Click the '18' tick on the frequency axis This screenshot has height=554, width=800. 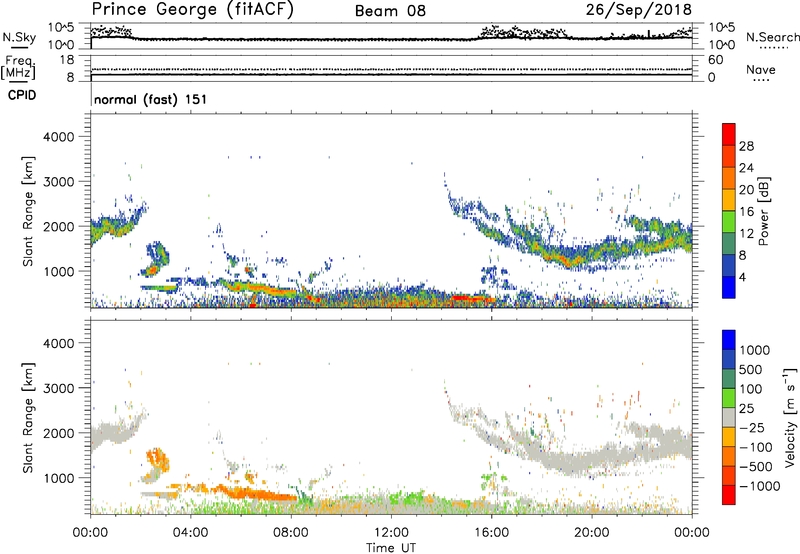coord(67,60)
